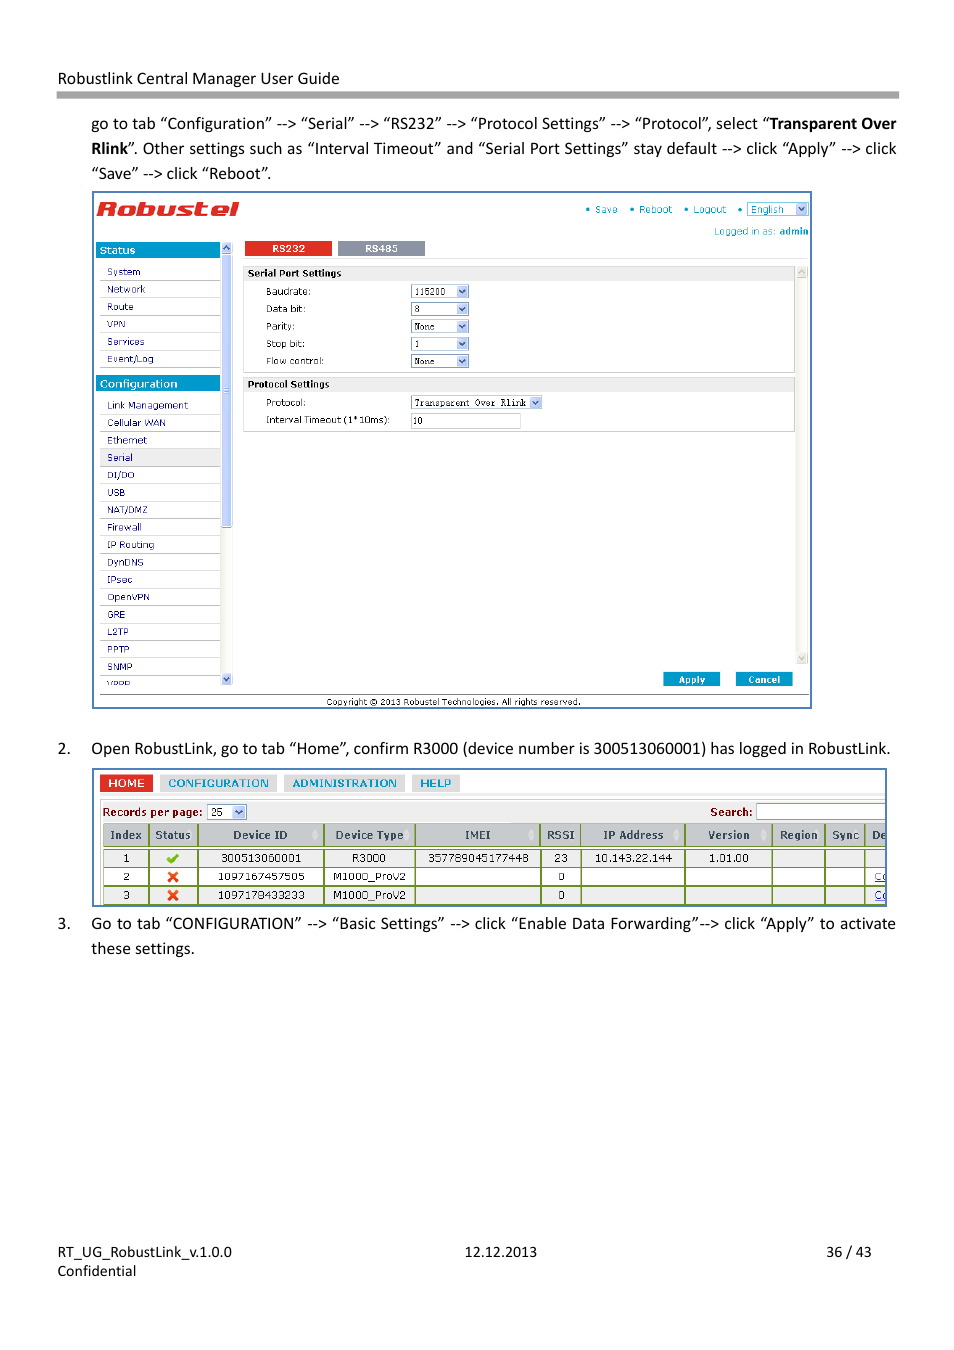
Task: Open DynDNS configuration
Action: [x=125, y=562]
